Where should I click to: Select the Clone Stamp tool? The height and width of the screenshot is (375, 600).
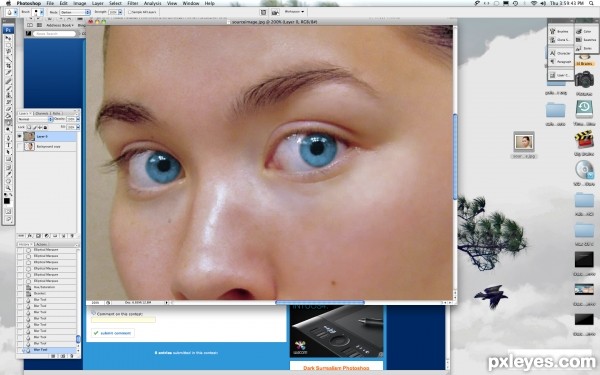(8, 96)
